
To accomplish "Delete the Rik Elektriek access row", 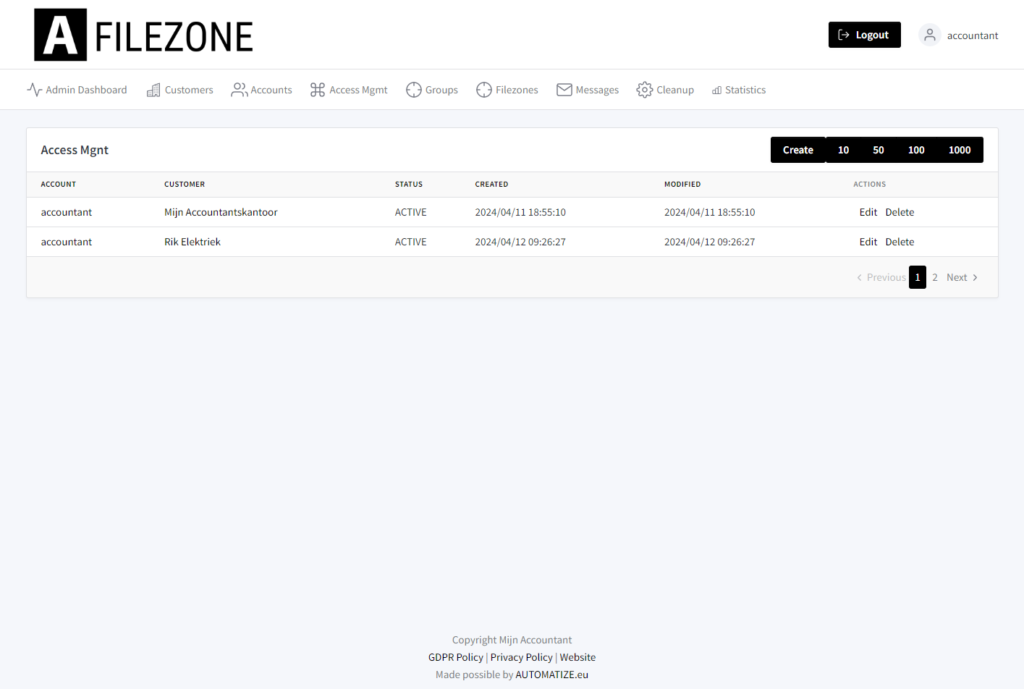I will click(x=899, y=242).
